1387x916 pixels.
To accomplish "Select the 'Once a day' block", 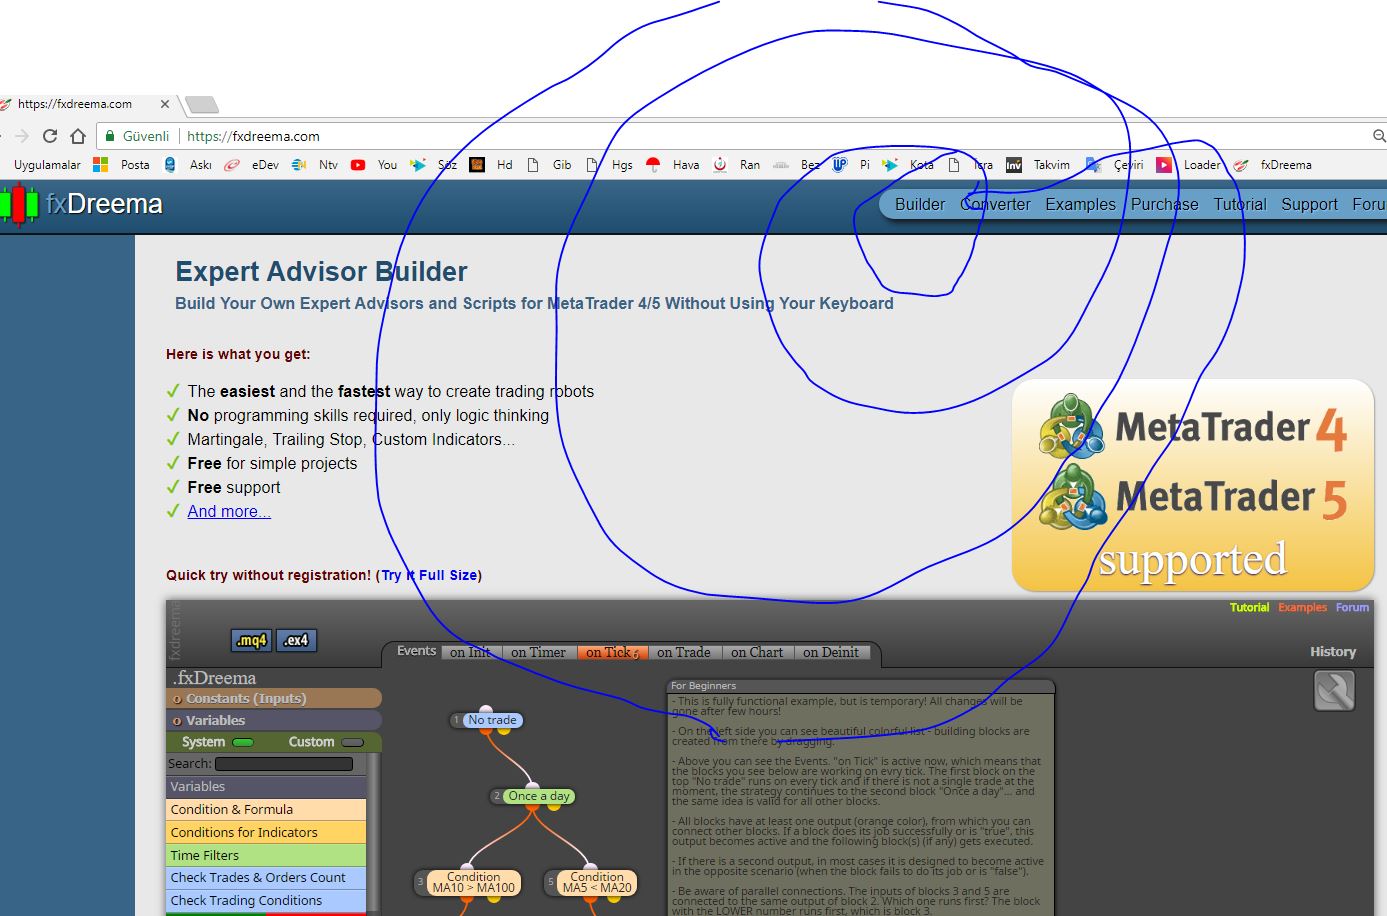I will pos(539,796).
